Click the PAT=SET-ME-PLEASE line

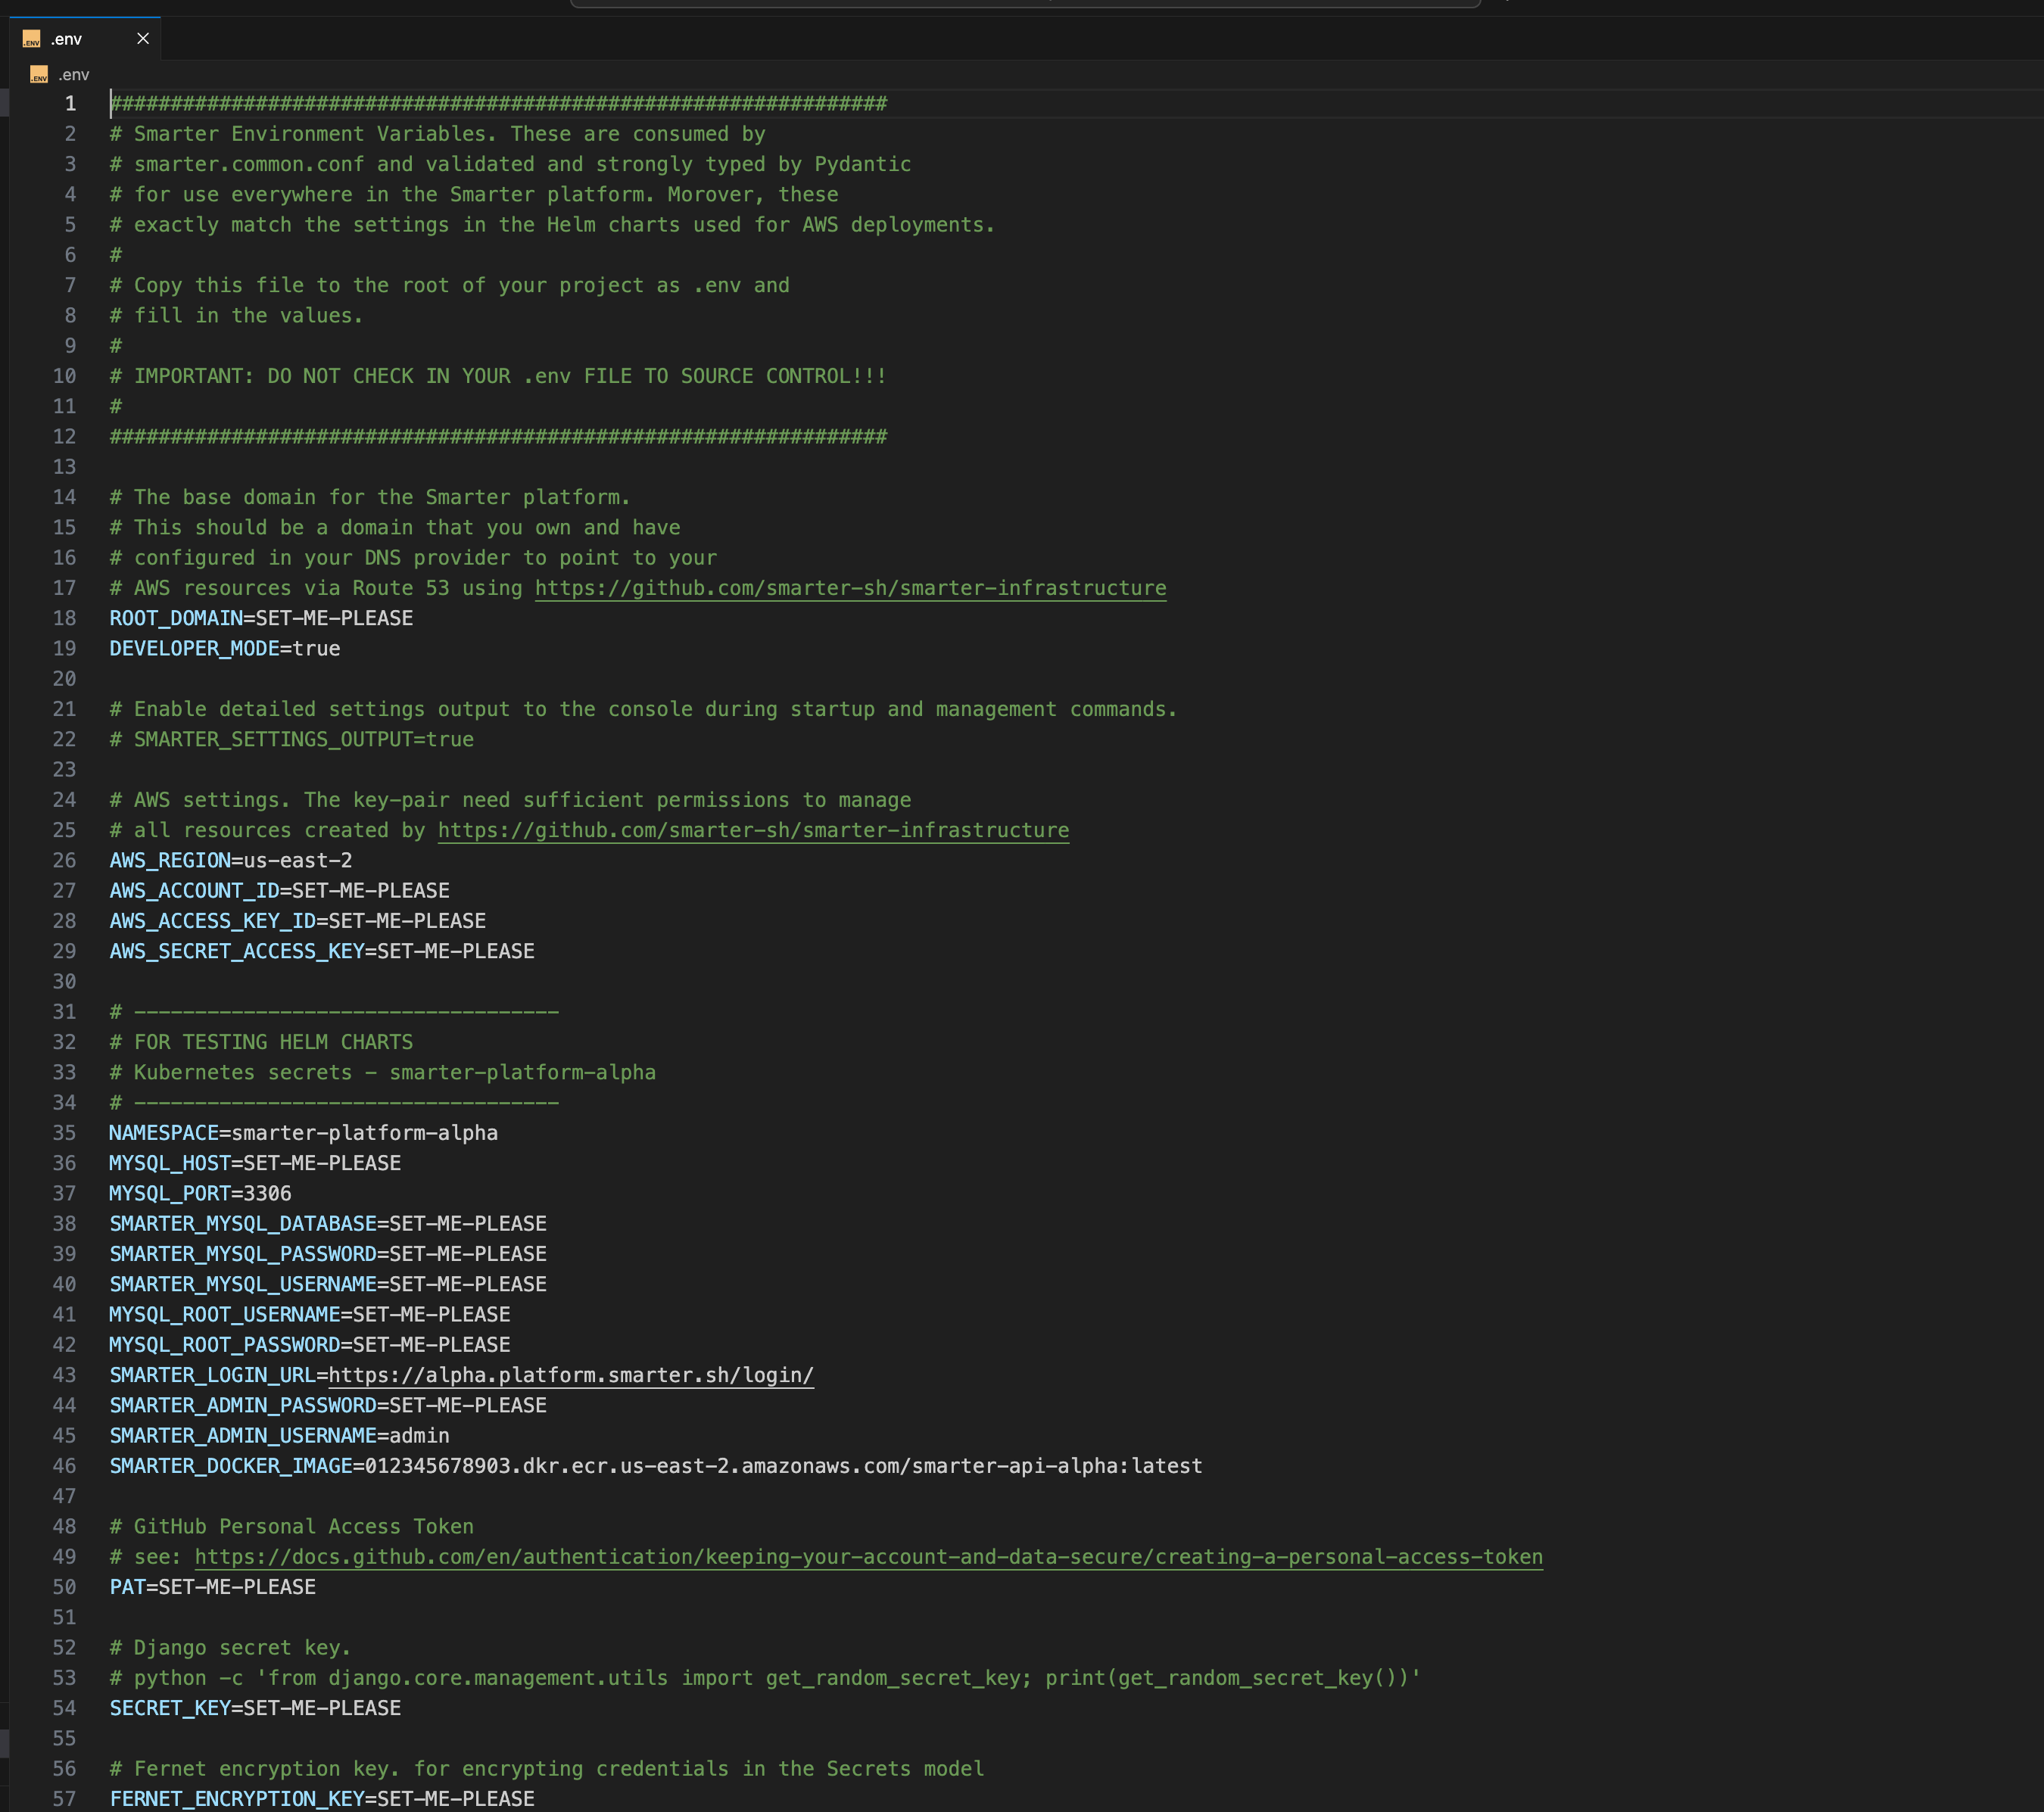213,1587
